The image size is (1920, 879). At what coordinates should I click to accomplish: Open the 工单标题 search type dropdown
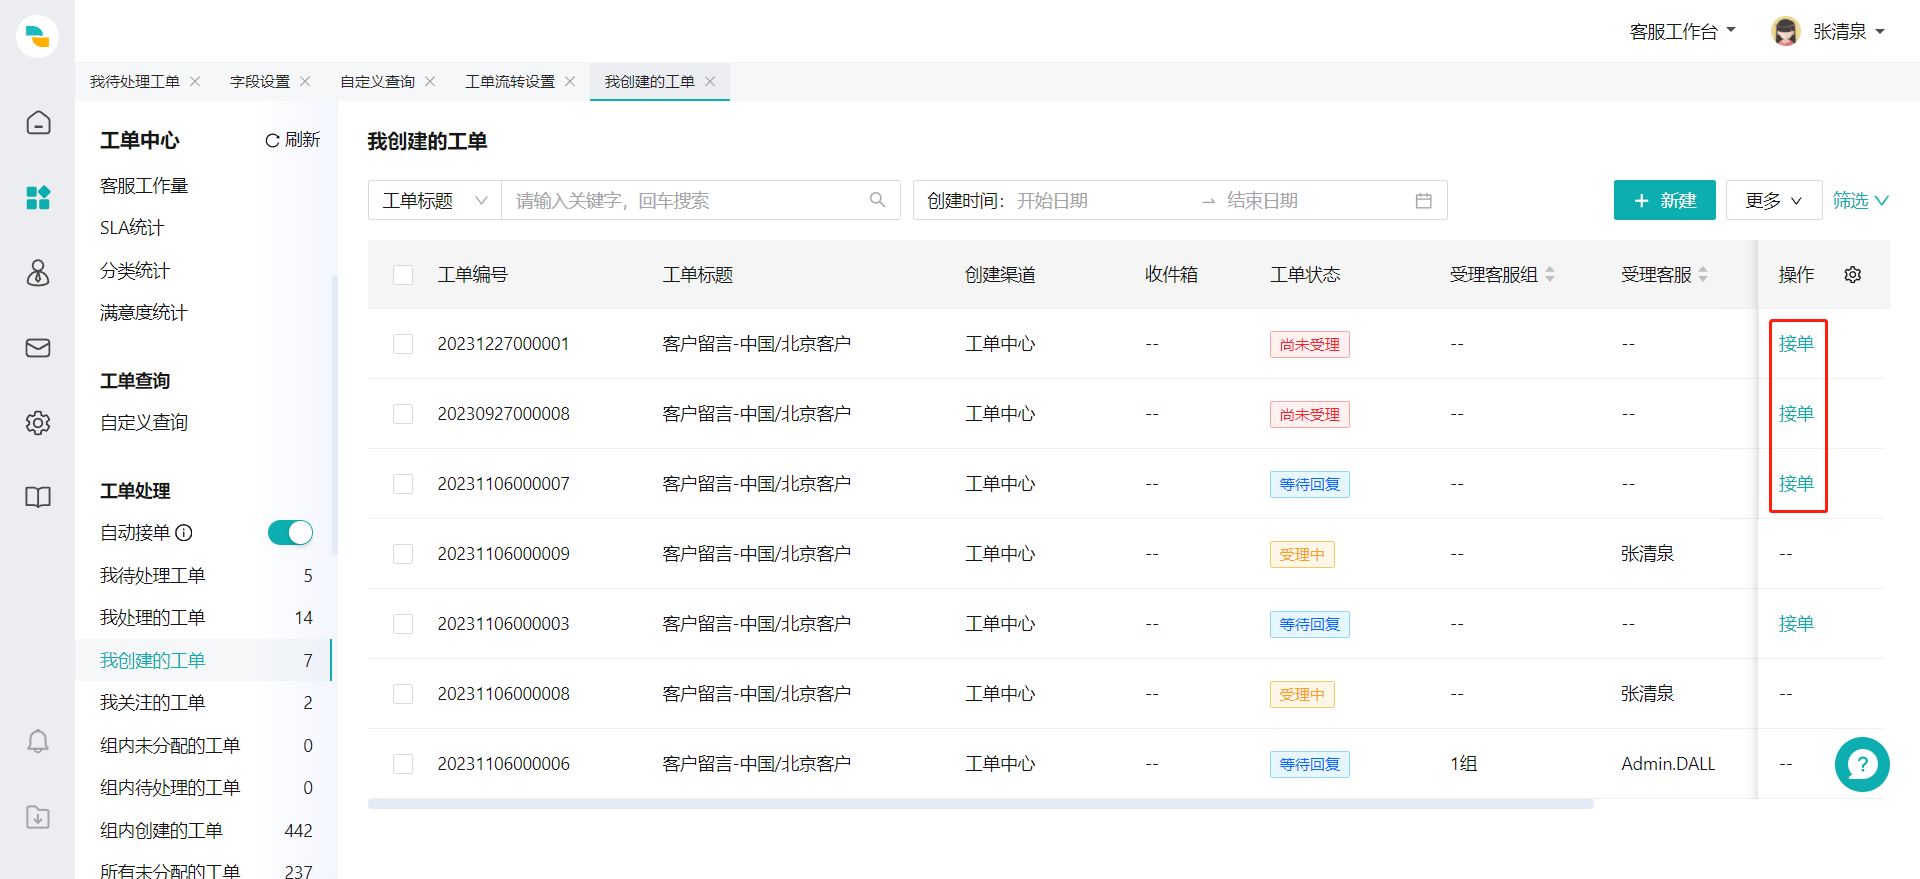click(x=435, y=200)
